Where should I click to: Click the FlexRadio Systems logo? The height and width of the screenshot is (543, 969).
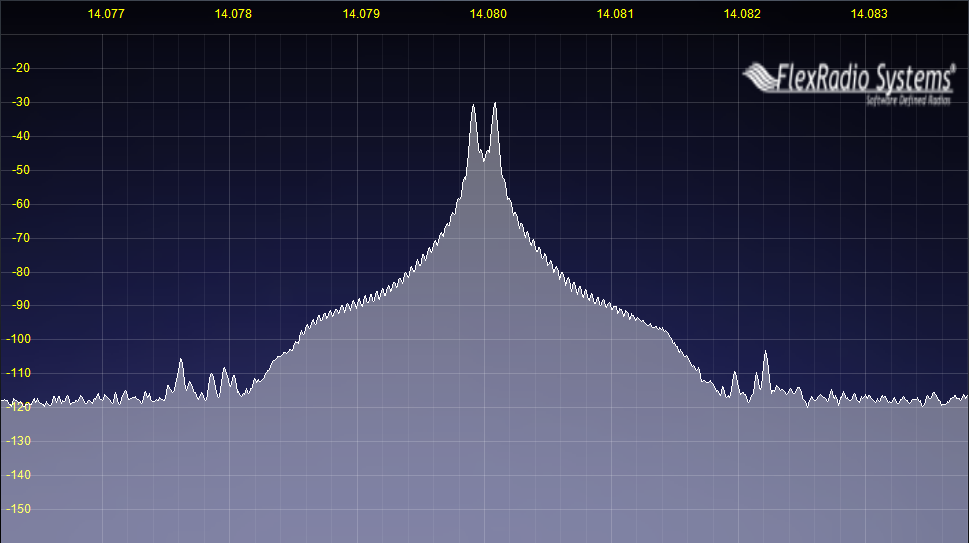(848, 80)
